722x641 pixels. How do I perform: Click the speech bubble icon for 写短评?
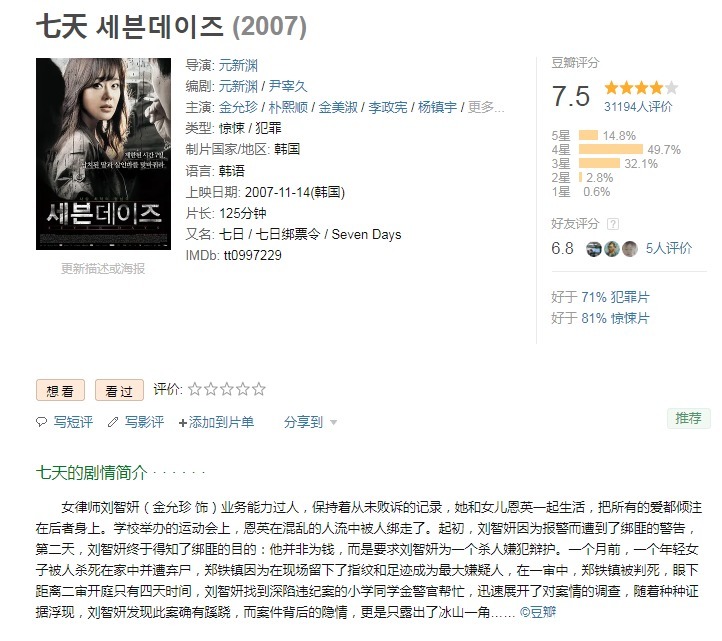41,421
